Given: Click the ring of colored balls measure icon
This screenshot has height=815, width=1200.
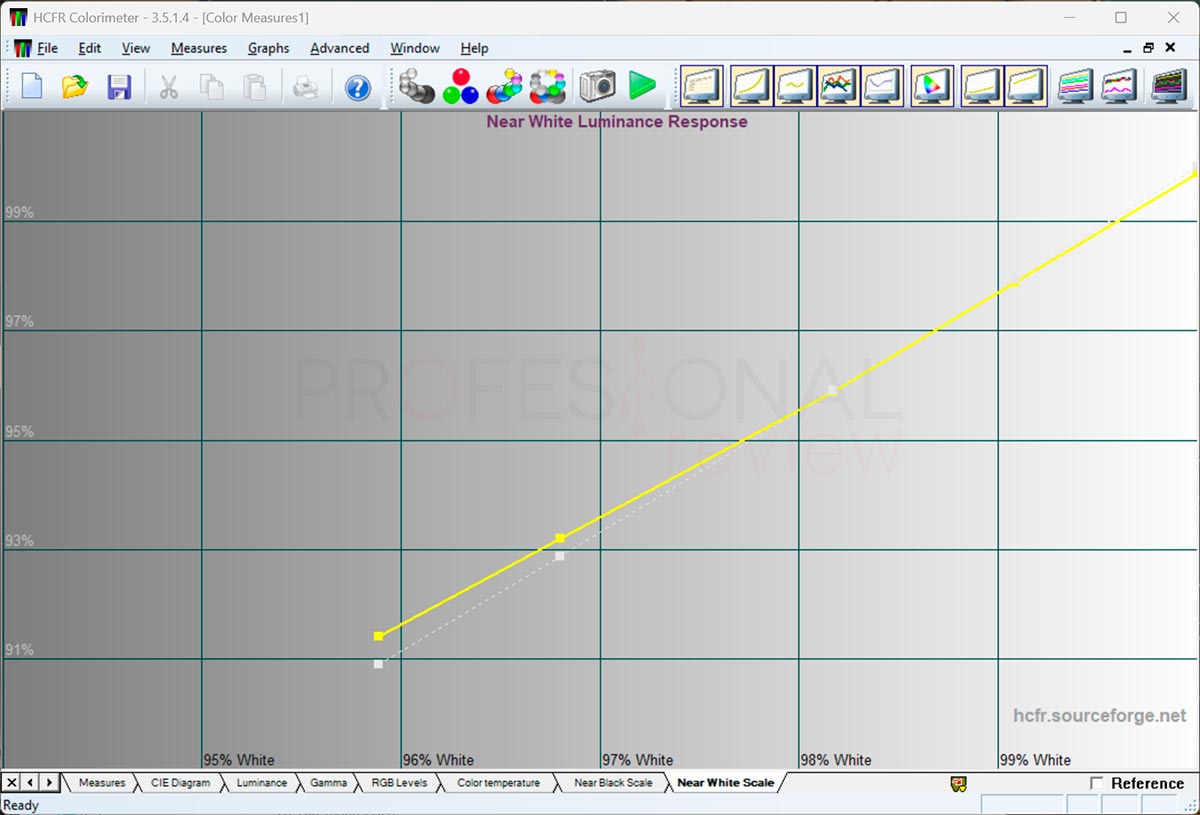Looking at the screenshot, I should tap(549, 86).
